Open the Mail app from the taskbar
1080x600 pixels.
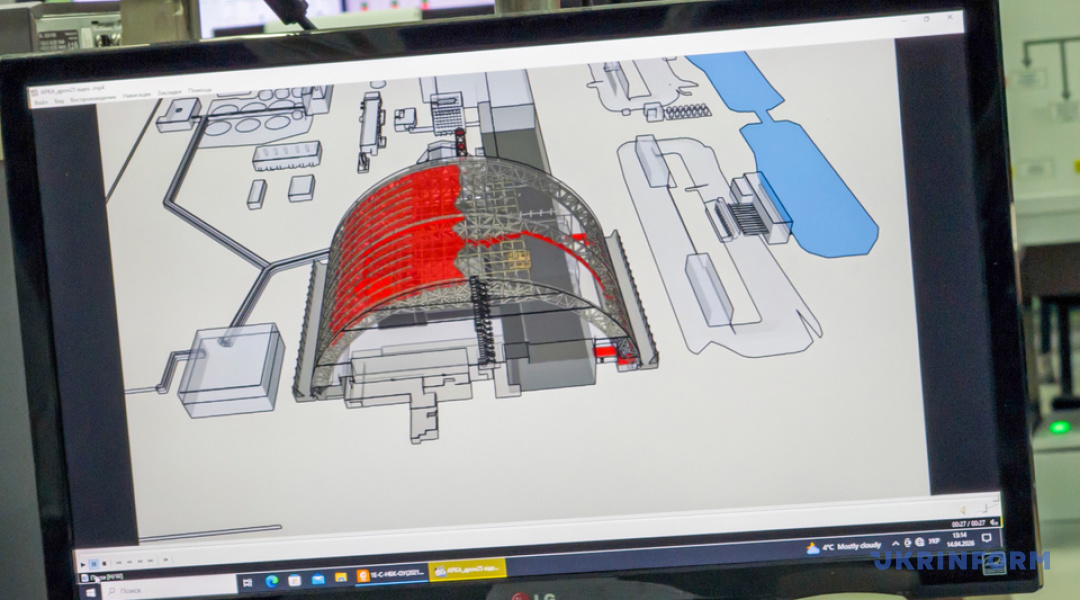coord(318,579)
